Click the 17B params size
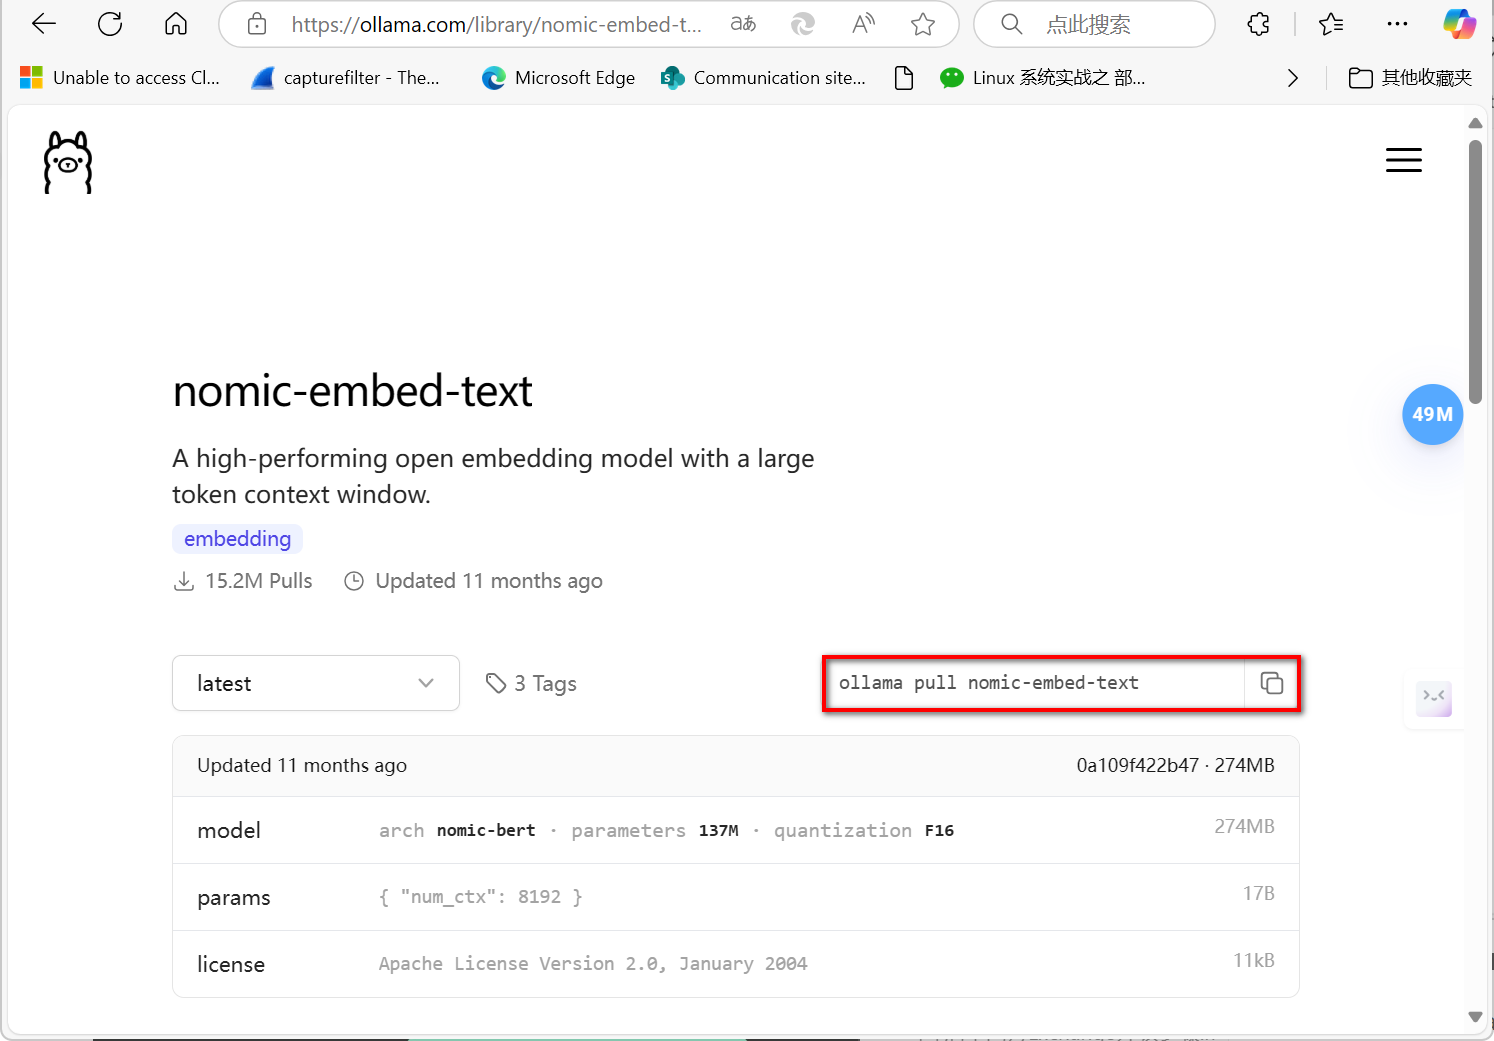Image resolution: width=1494 pixels, height=1041 pixels. [x=1259, y=893]
